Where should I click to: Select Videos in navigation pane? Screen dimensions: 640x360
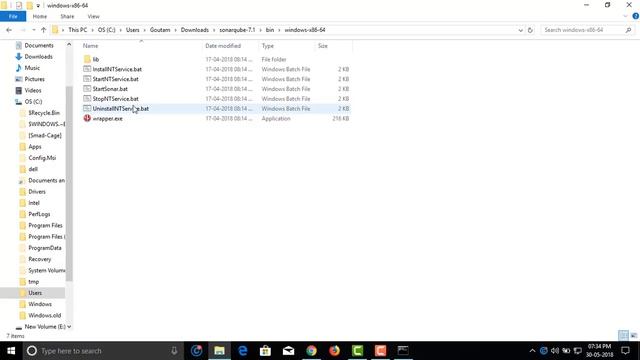point(33,90)
